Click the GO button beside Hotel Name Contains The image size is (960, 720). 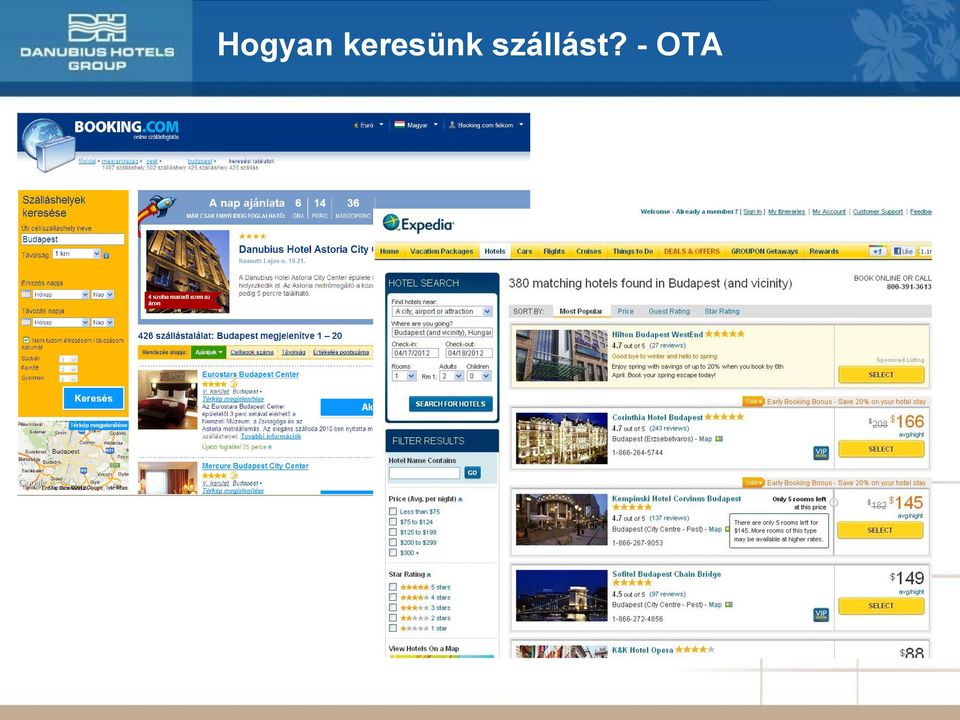pyautogui.click(x=472, y=473)
